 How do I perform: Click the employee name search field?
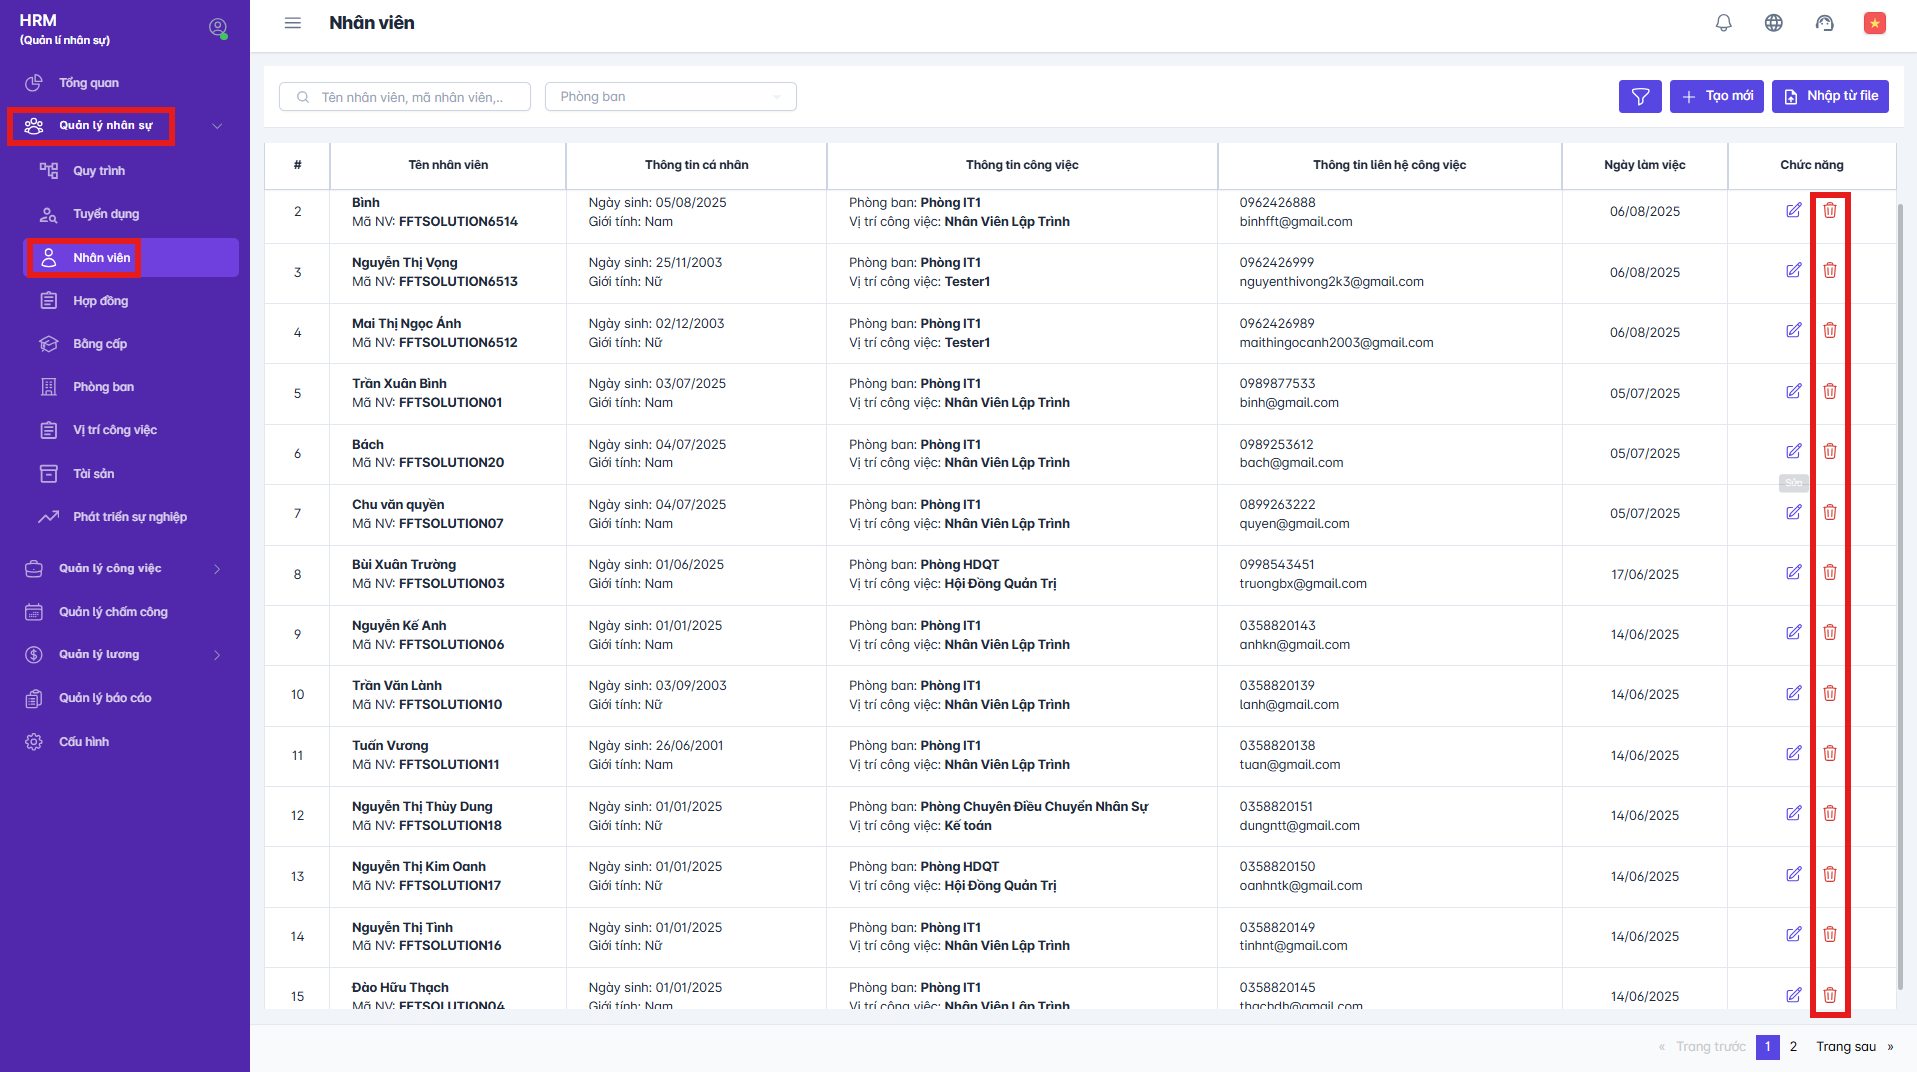[x=410, y=97]
